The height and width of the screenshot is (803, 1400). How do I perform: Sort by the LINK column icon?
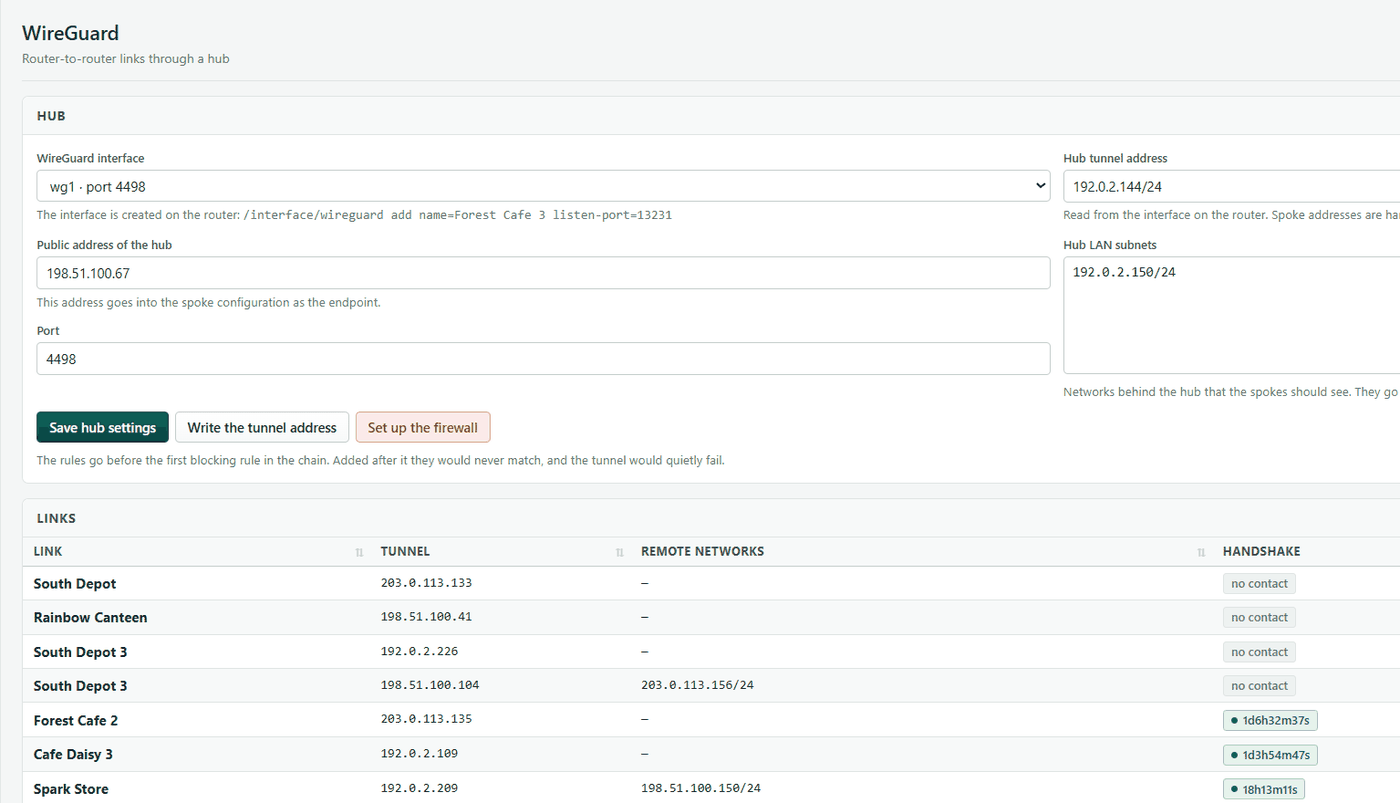[x=359, y=552]
